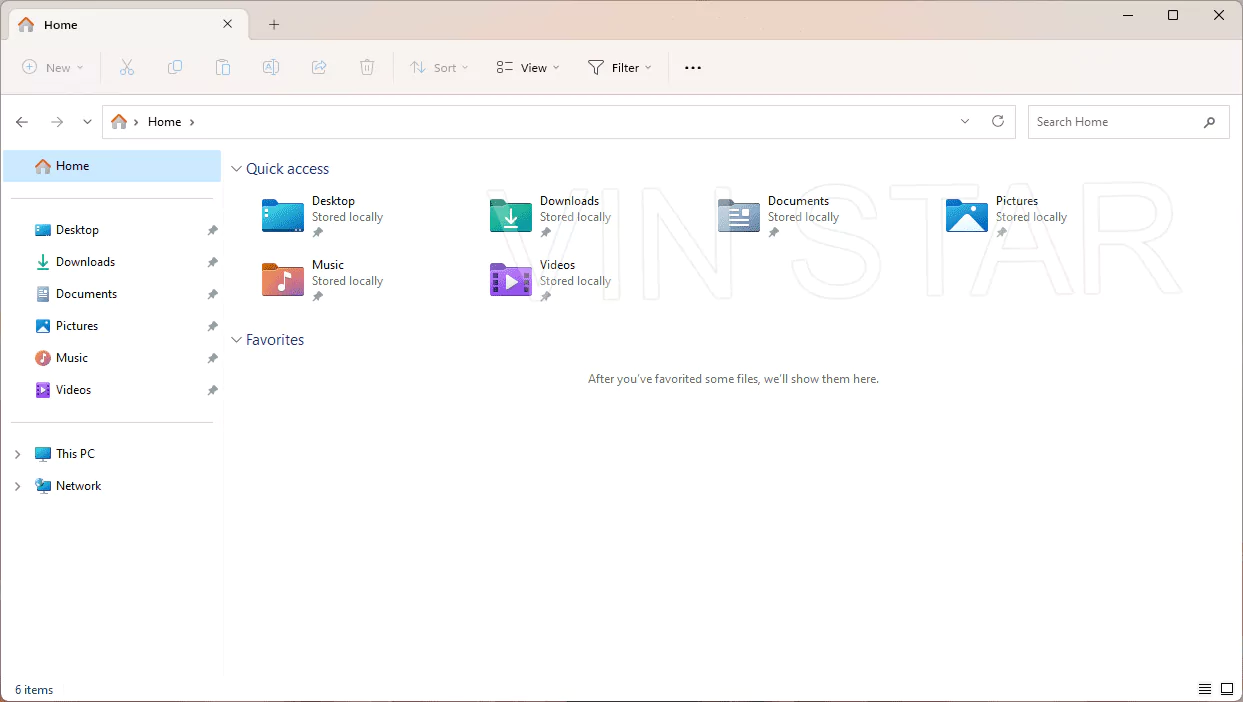Click the Rename icon in toolbar
1243x702 pixels.
pos(271,68)
